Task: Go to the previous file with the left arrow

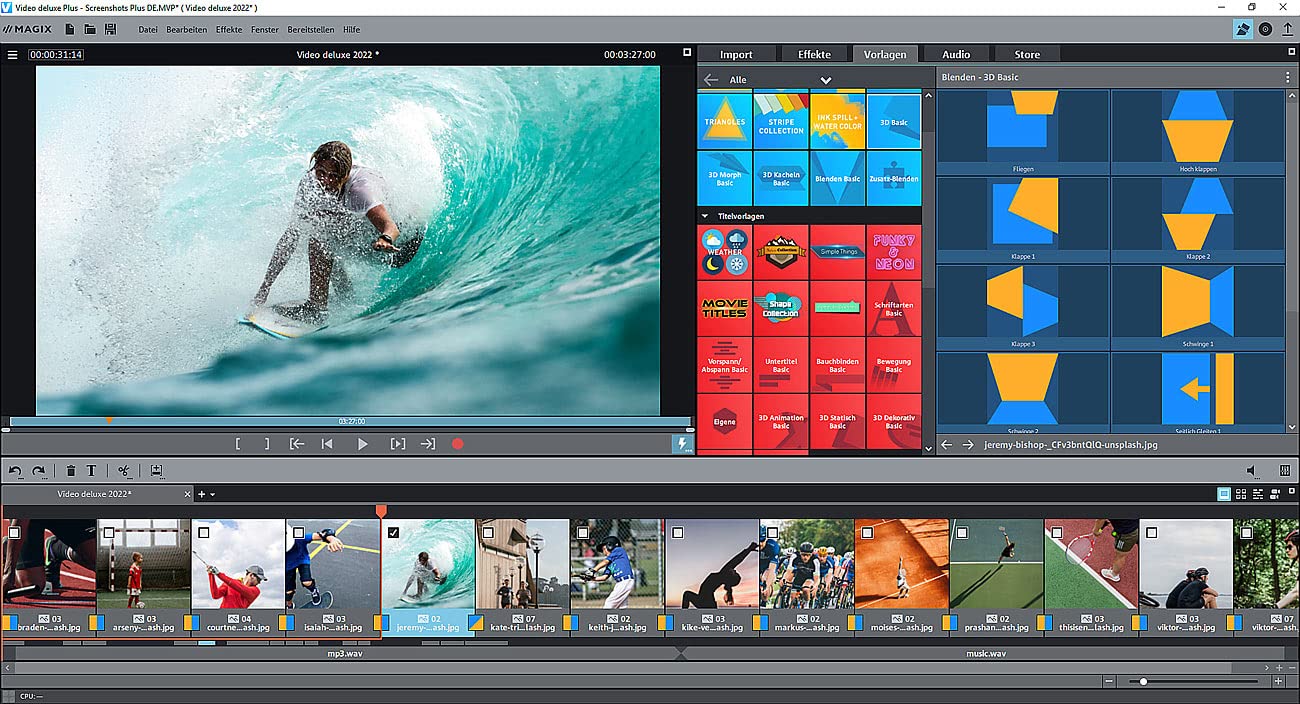Action: click(x=946, y=444)
